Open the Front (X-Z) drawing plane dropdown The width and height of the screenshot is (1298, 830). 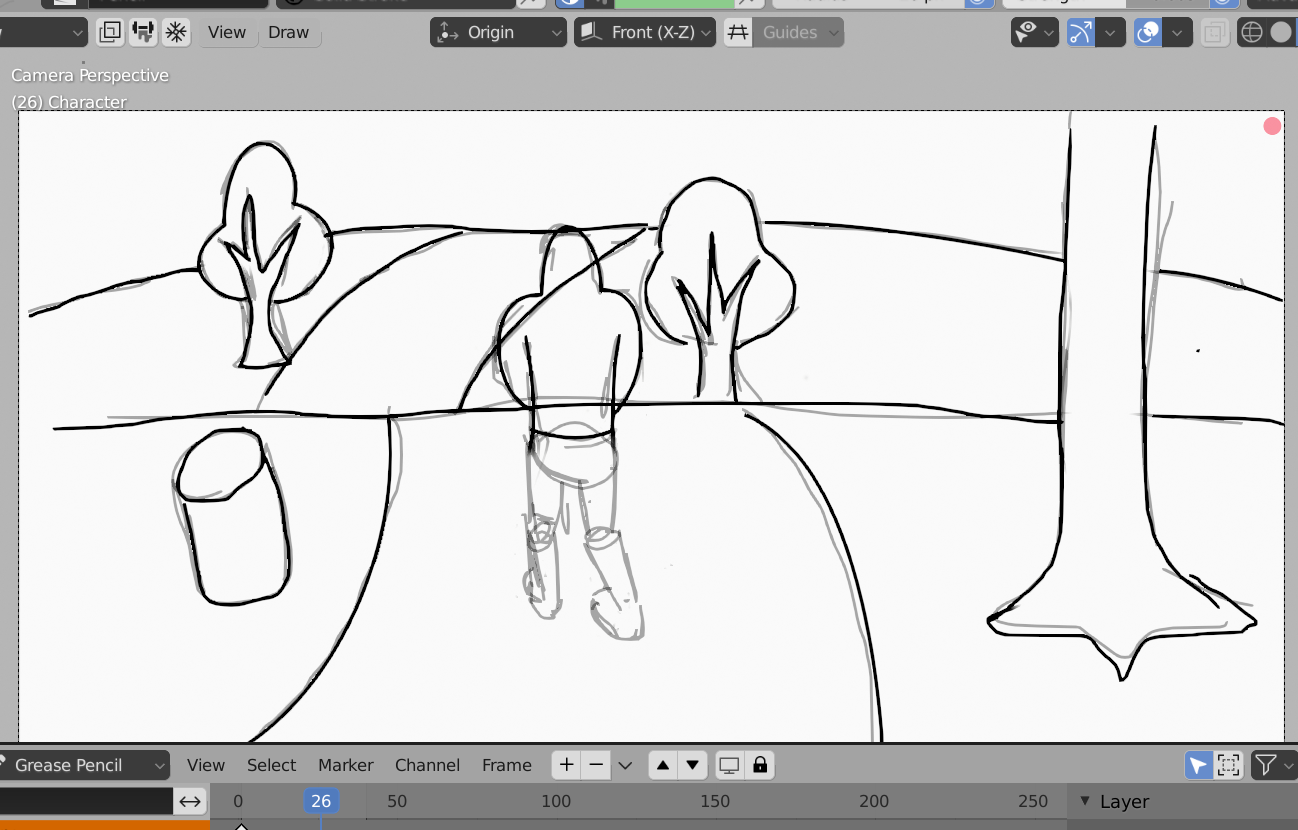point(645,32)
